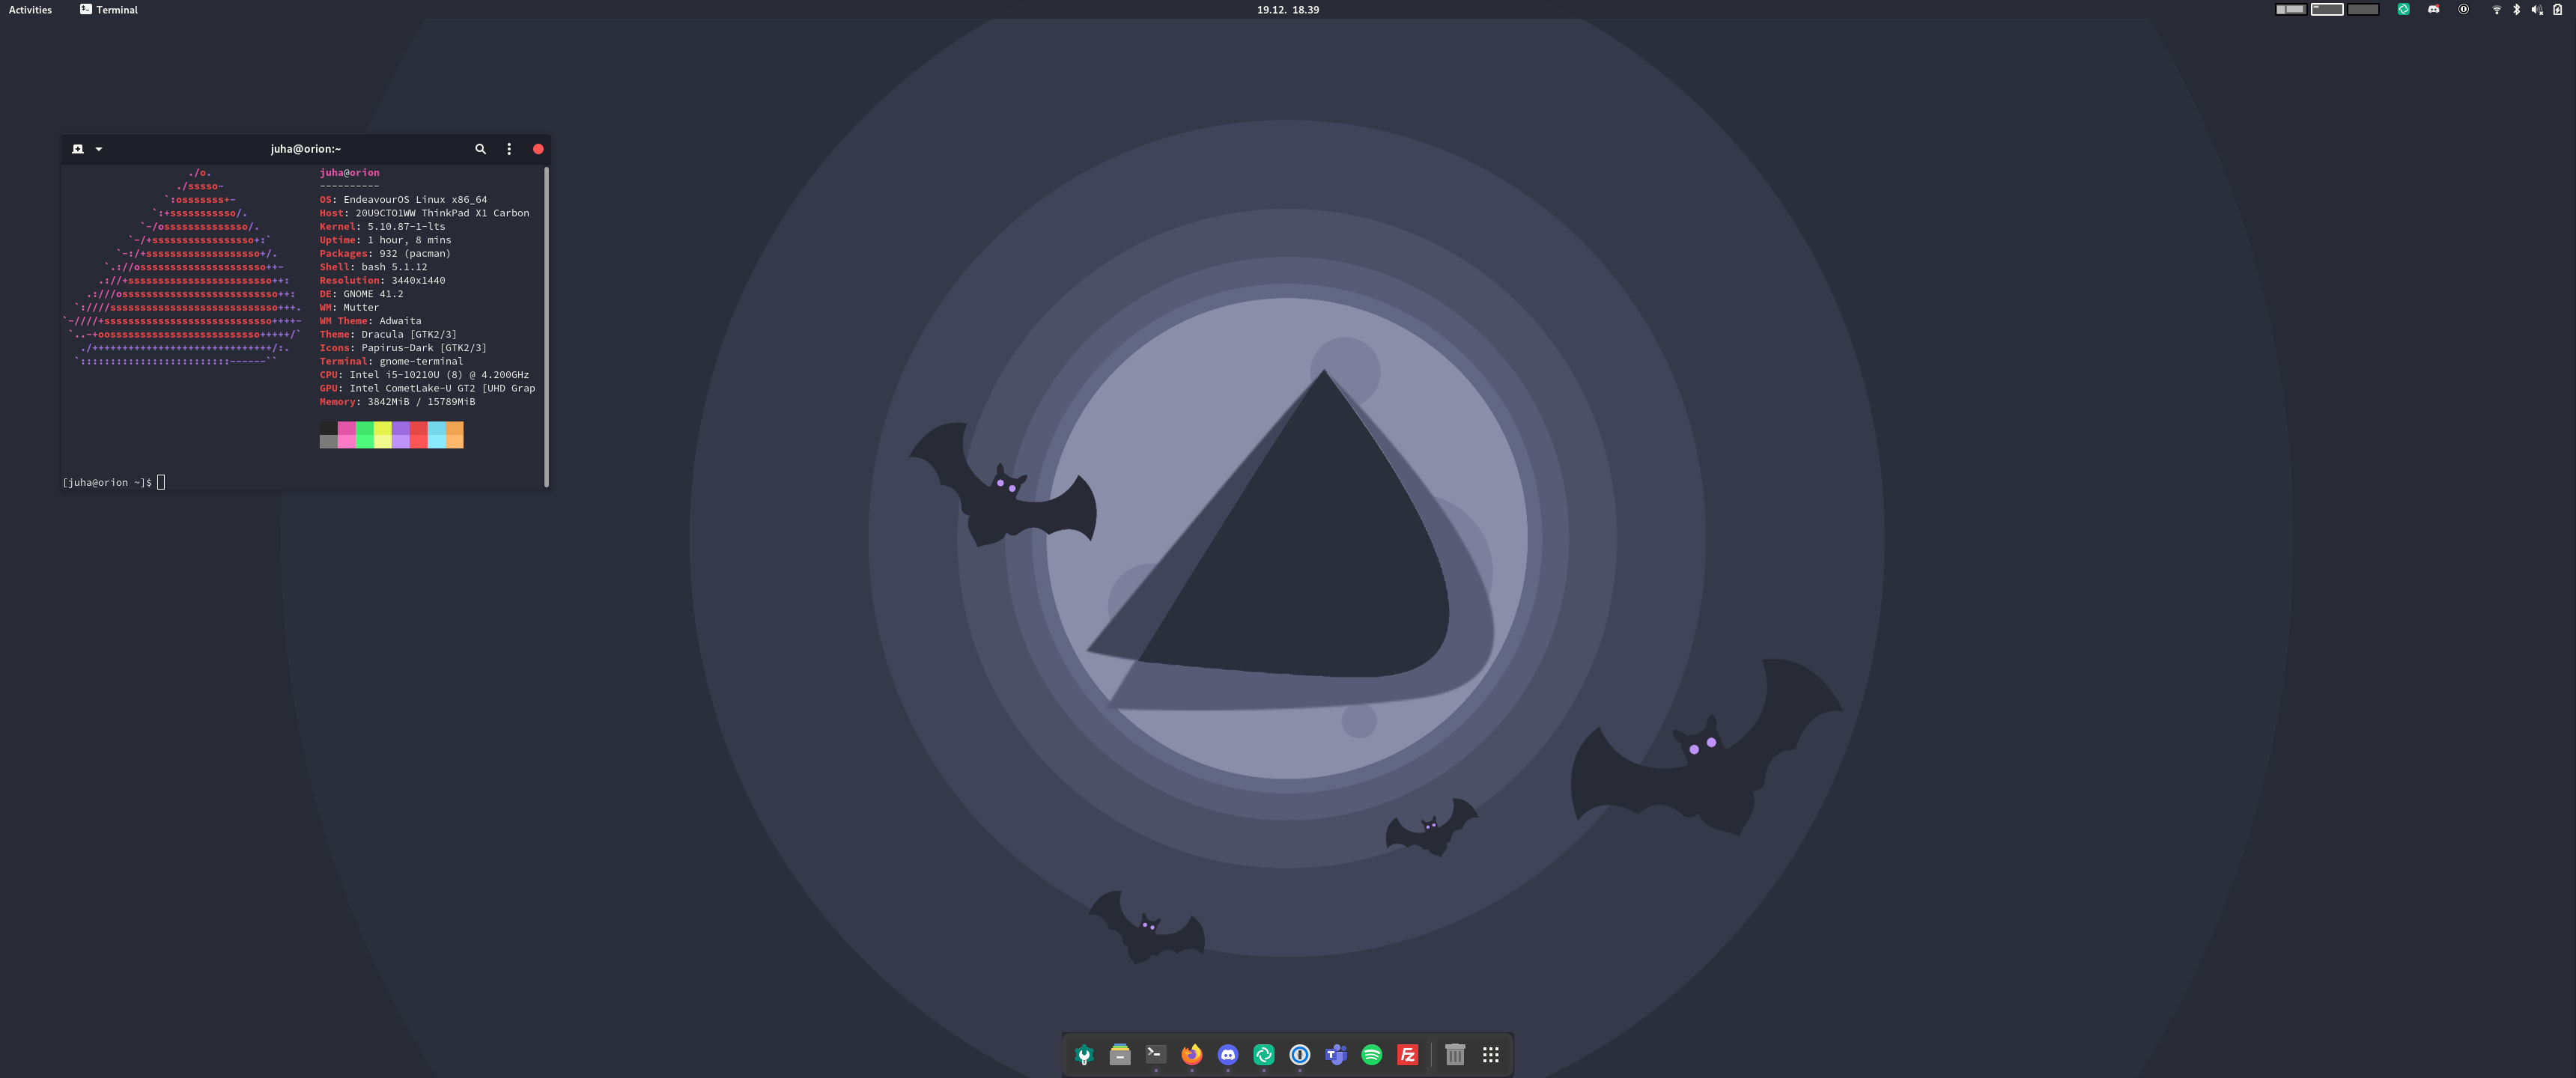Screen dimensions: 2576x1078
Task: Click the Wi-Fi status icon
Action: point(2496,9)
